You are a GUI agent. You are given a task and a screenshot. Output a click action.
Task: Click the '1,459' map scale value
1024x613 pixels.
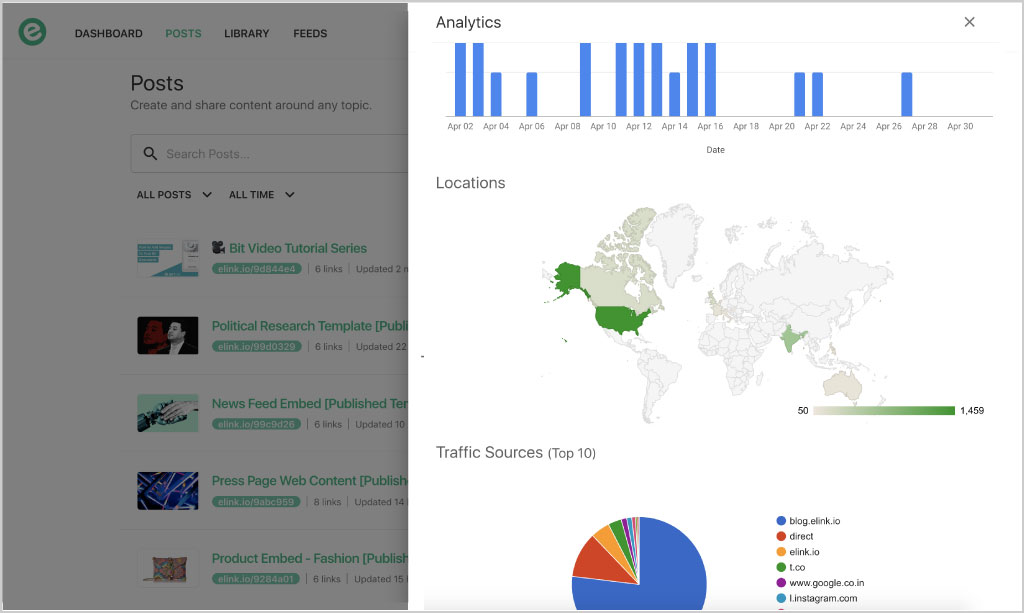point(972,411)
